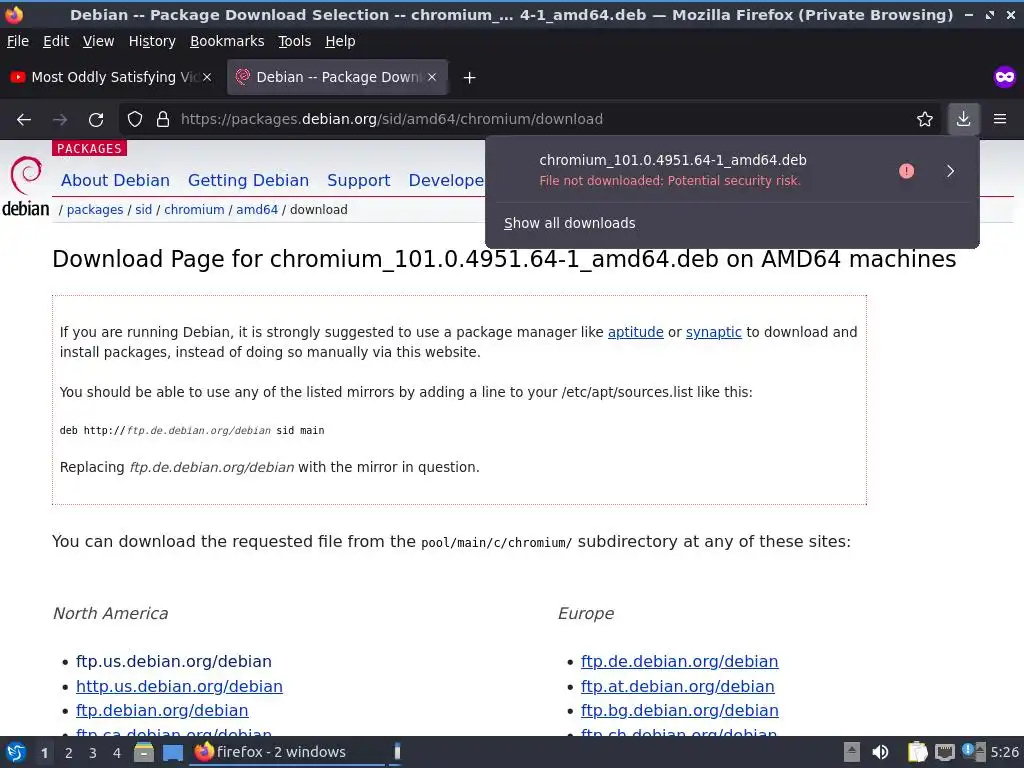
Task: Click the forward navigation arrow
Action: [x=60, y=120]
